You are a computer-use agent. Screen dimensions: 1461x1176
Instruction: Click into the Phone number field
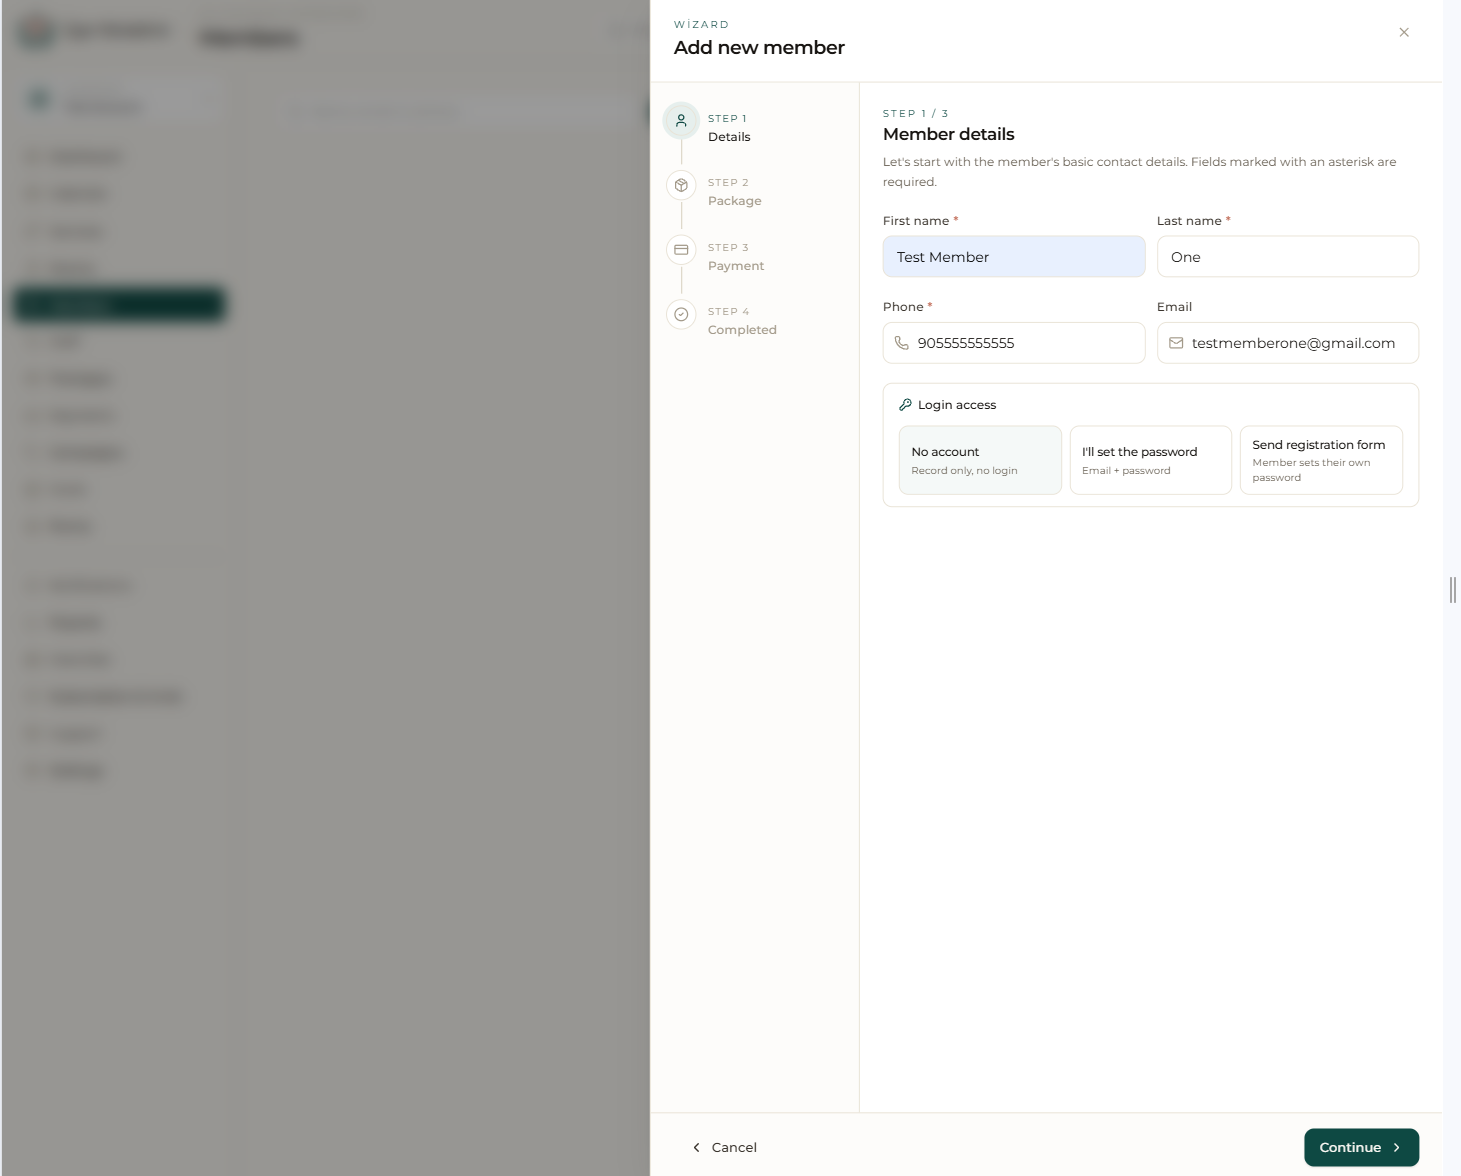coord(1014,343)
